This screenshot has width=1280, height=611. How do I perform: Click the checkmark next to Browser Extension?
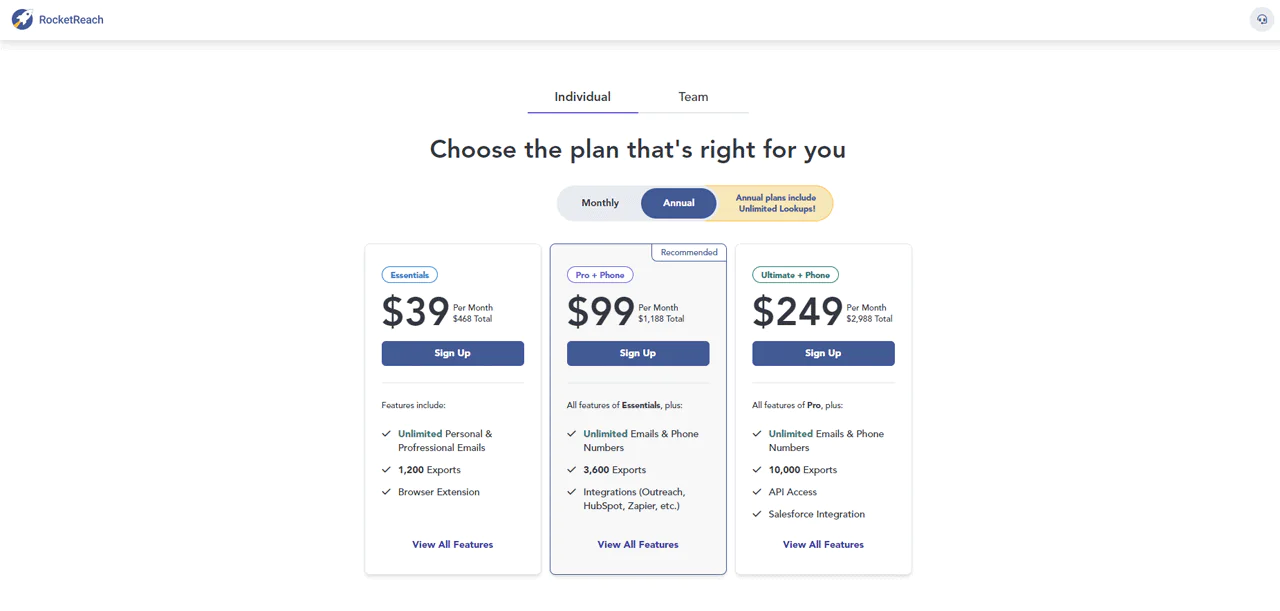385,492
